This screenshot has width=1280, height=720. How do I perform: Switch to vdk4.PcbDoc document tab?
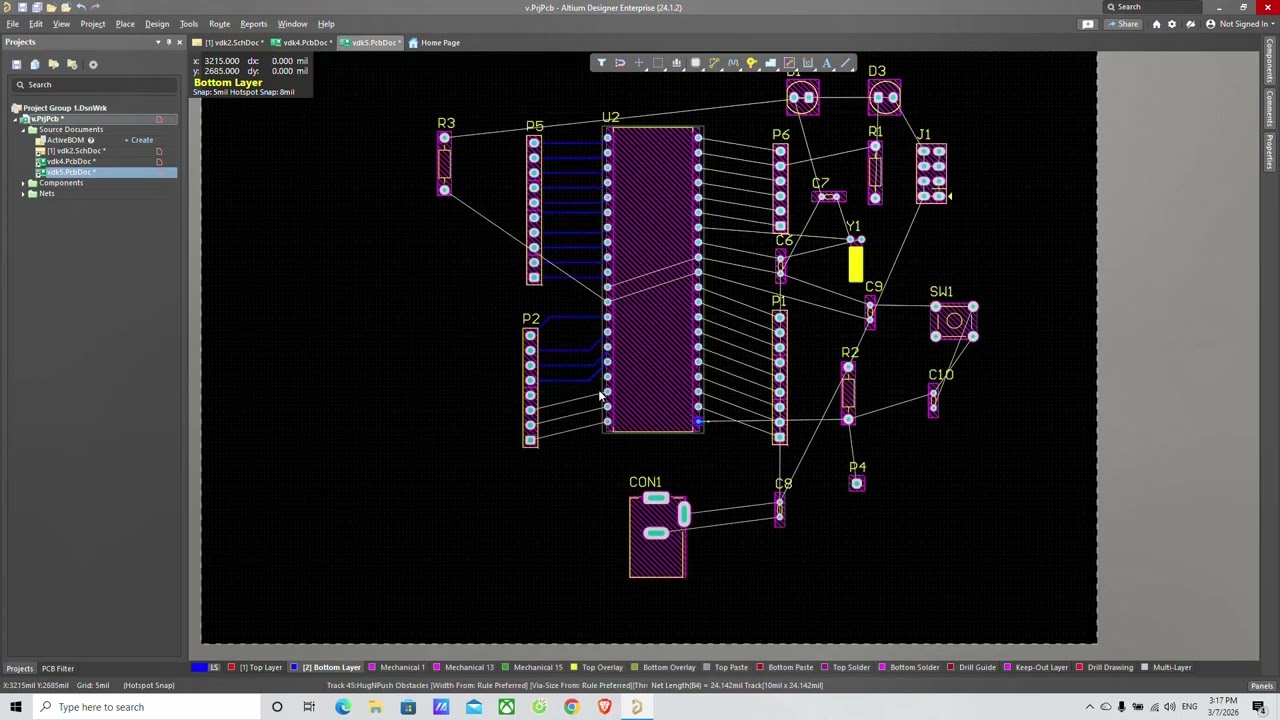303,43
